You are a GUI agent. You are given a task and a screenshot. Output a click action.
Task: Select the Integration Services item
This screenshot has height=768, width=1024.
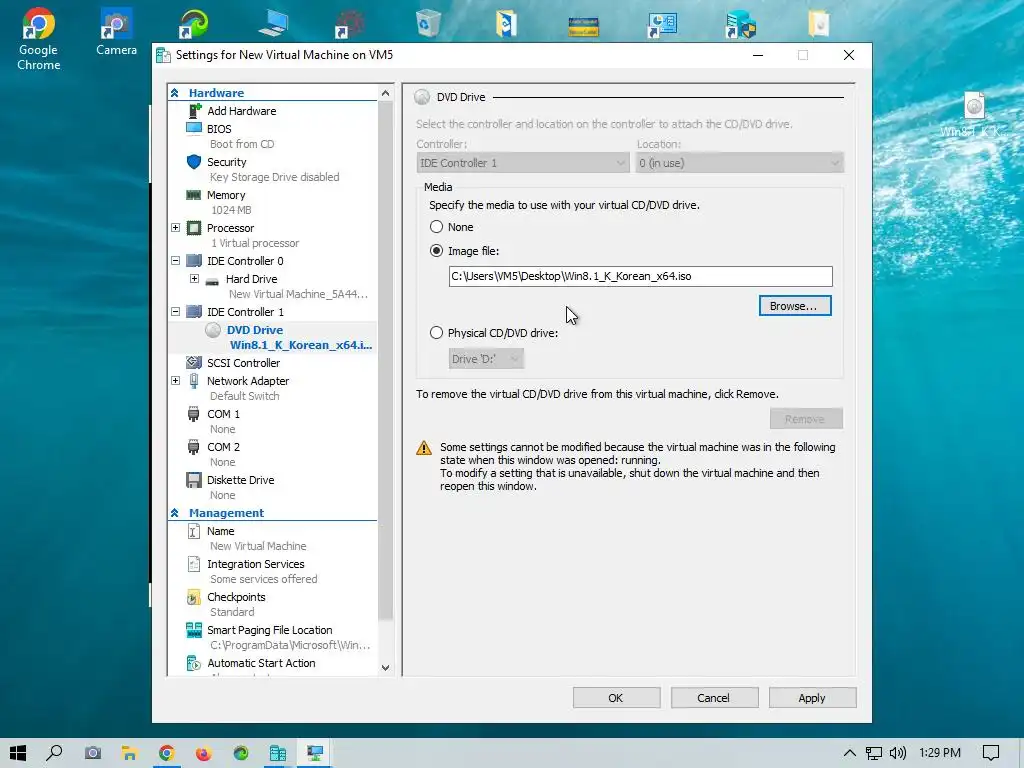[273, 571]
